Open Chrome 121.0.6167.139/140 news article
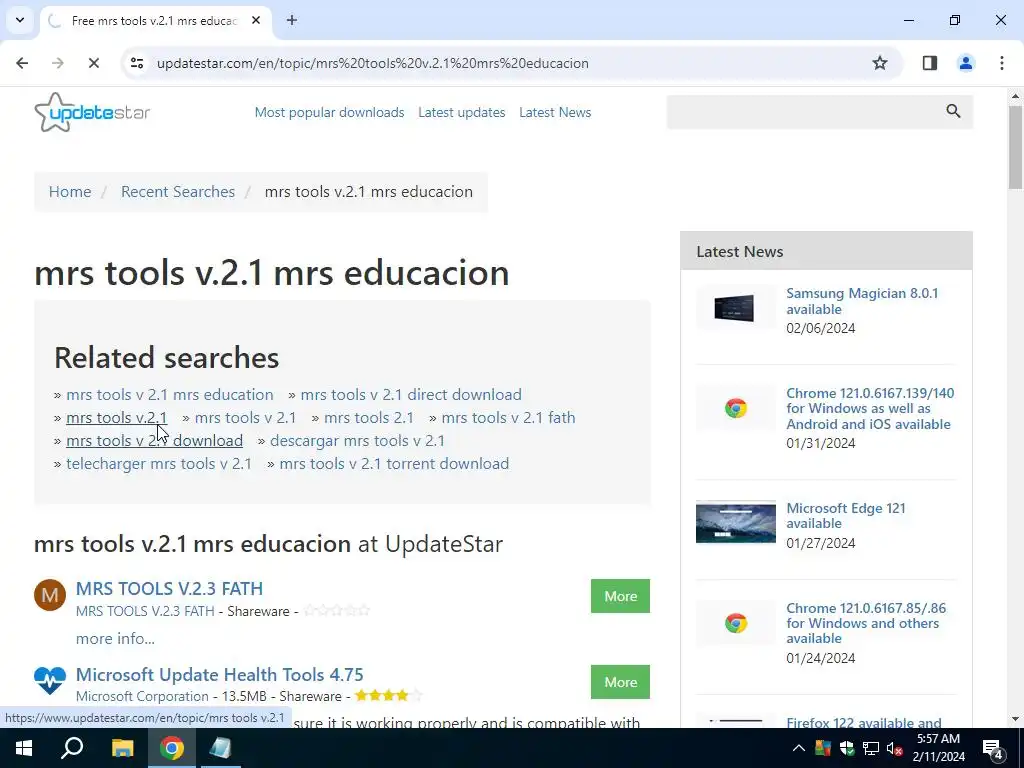This screenshot has height=768, width=1024. 870,408
